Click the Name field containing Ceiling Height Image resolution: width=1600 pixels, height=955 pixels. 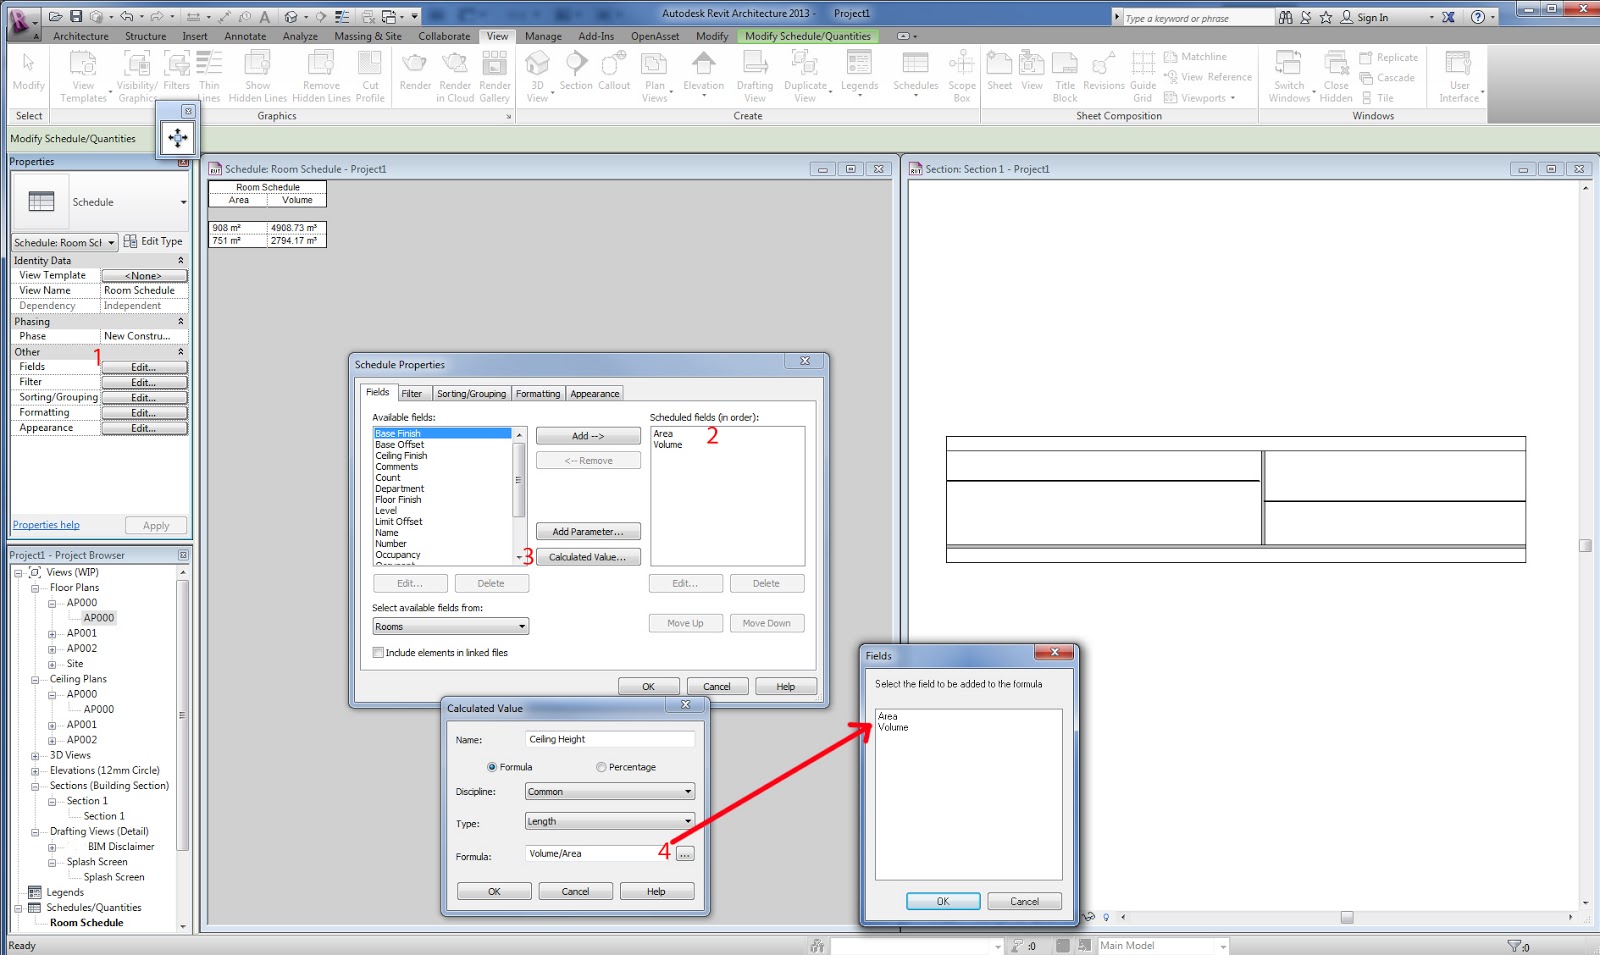click(x=609, y=739)
